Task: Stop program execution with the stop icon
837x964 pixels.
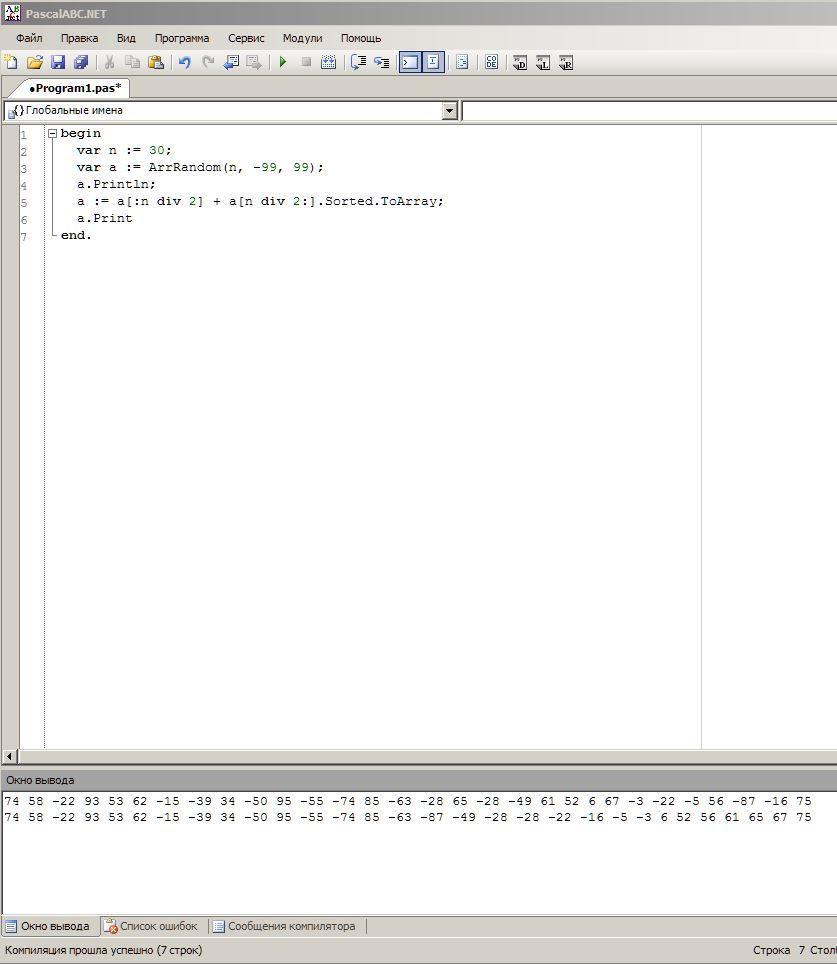Action: tap(306, 62)
